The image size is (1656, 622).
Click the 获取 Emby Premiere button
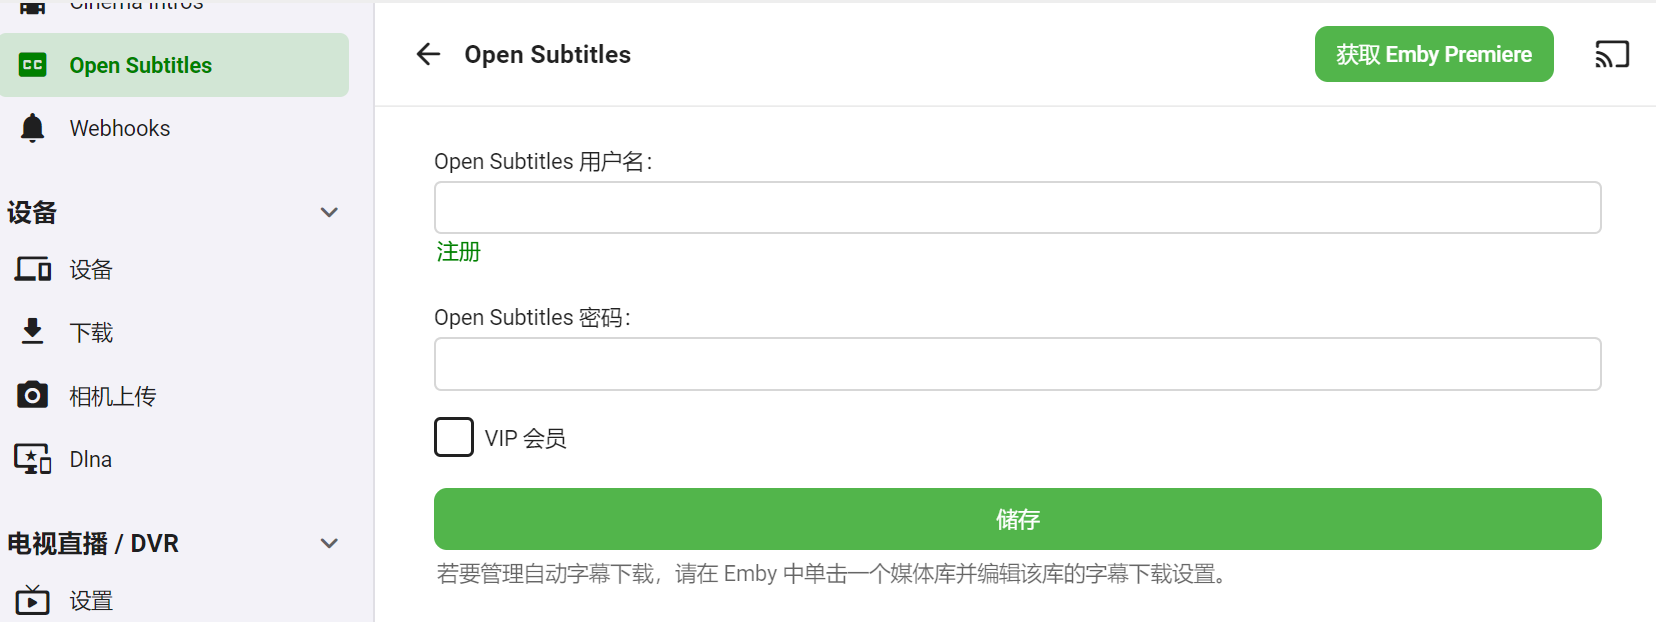[x=1433, y=54]
